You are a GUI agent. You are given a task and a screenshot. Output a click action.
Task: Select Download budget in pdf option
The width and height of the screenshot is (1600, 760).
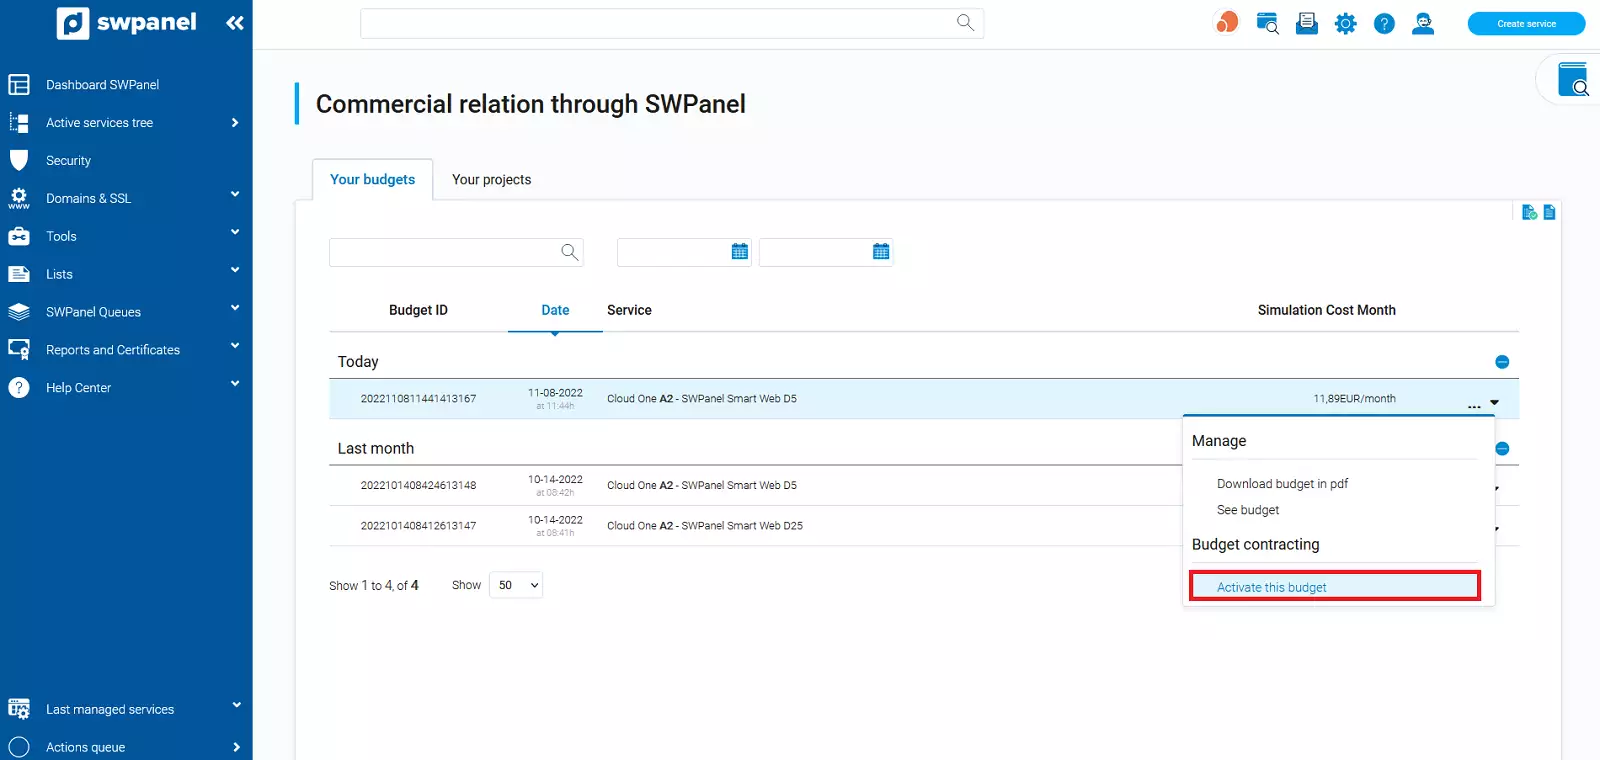pos(1282,484)
